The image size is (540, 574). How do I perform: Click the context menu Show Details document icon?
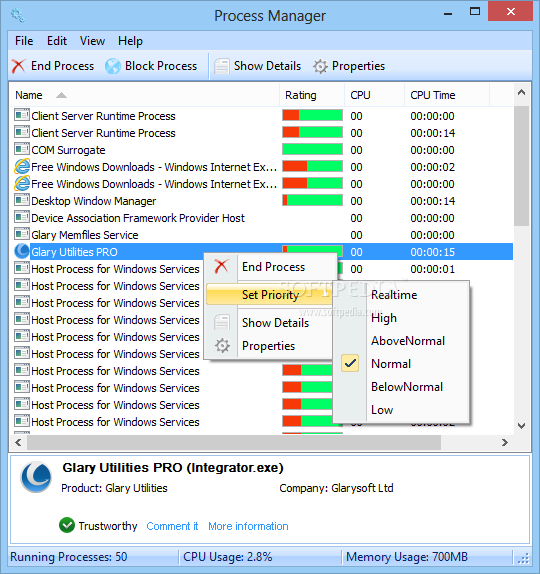point(222,323)
